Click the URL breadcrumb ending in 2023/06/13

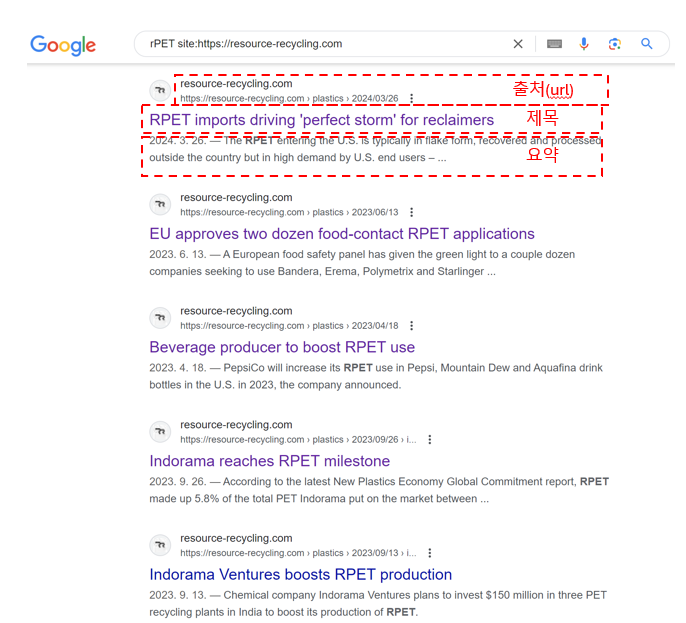289,212
